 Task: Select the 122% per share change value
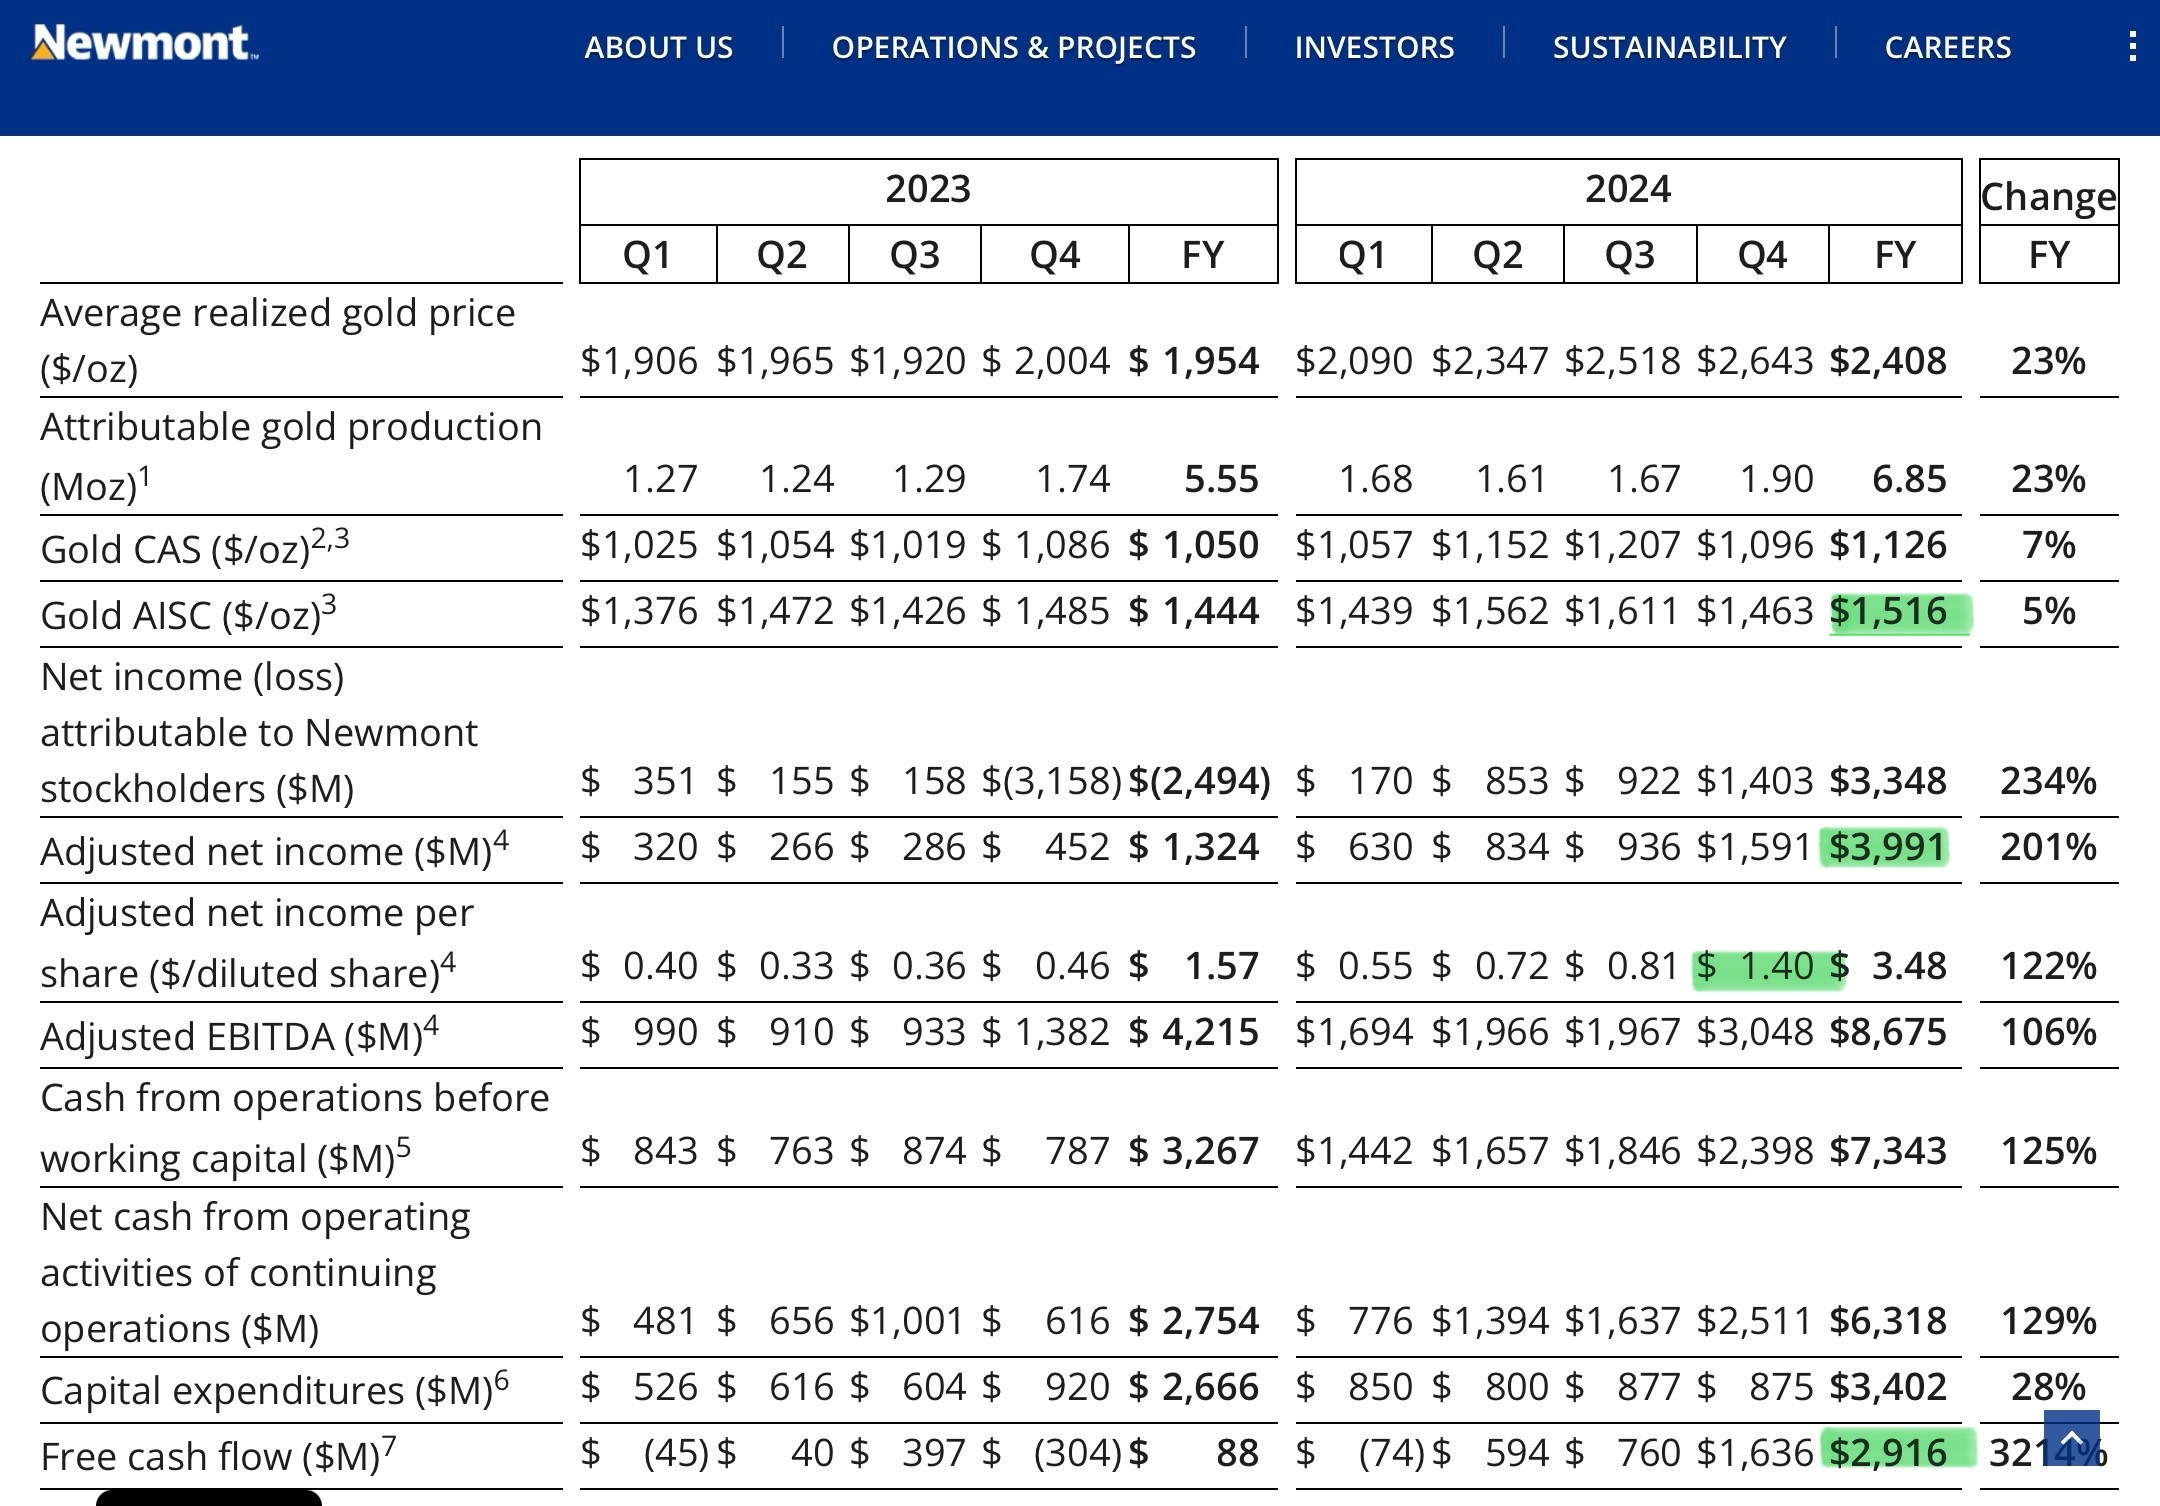[2048, 967]
